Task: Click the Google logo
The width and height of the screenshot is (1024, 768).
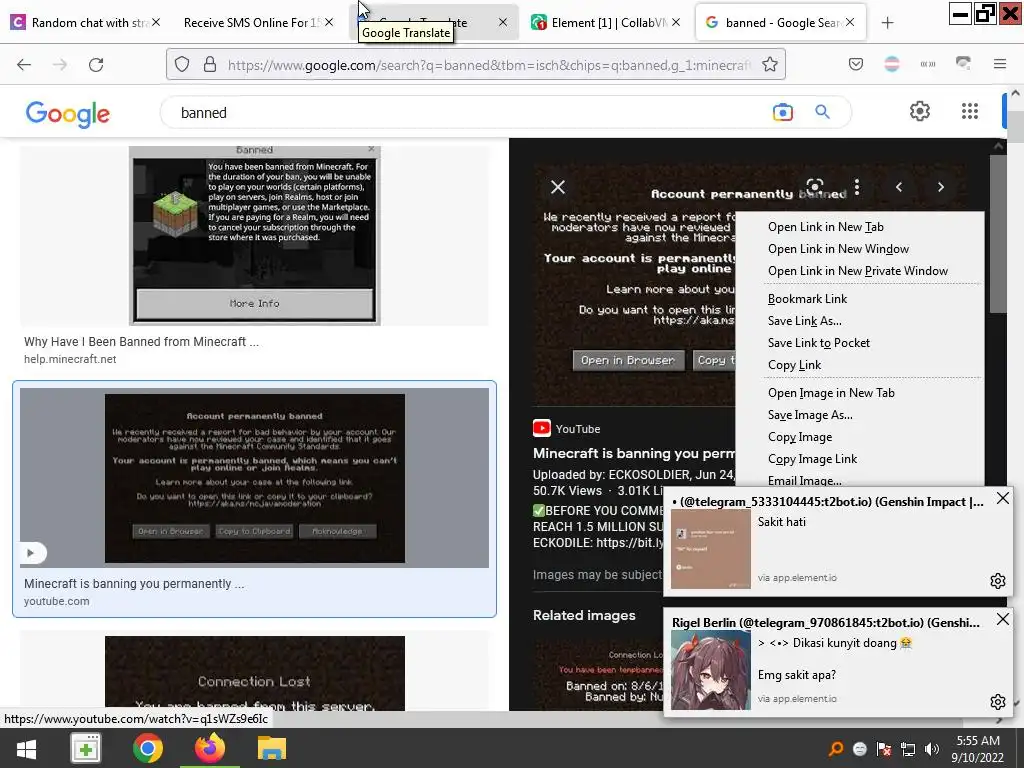Action: [68, 114]
